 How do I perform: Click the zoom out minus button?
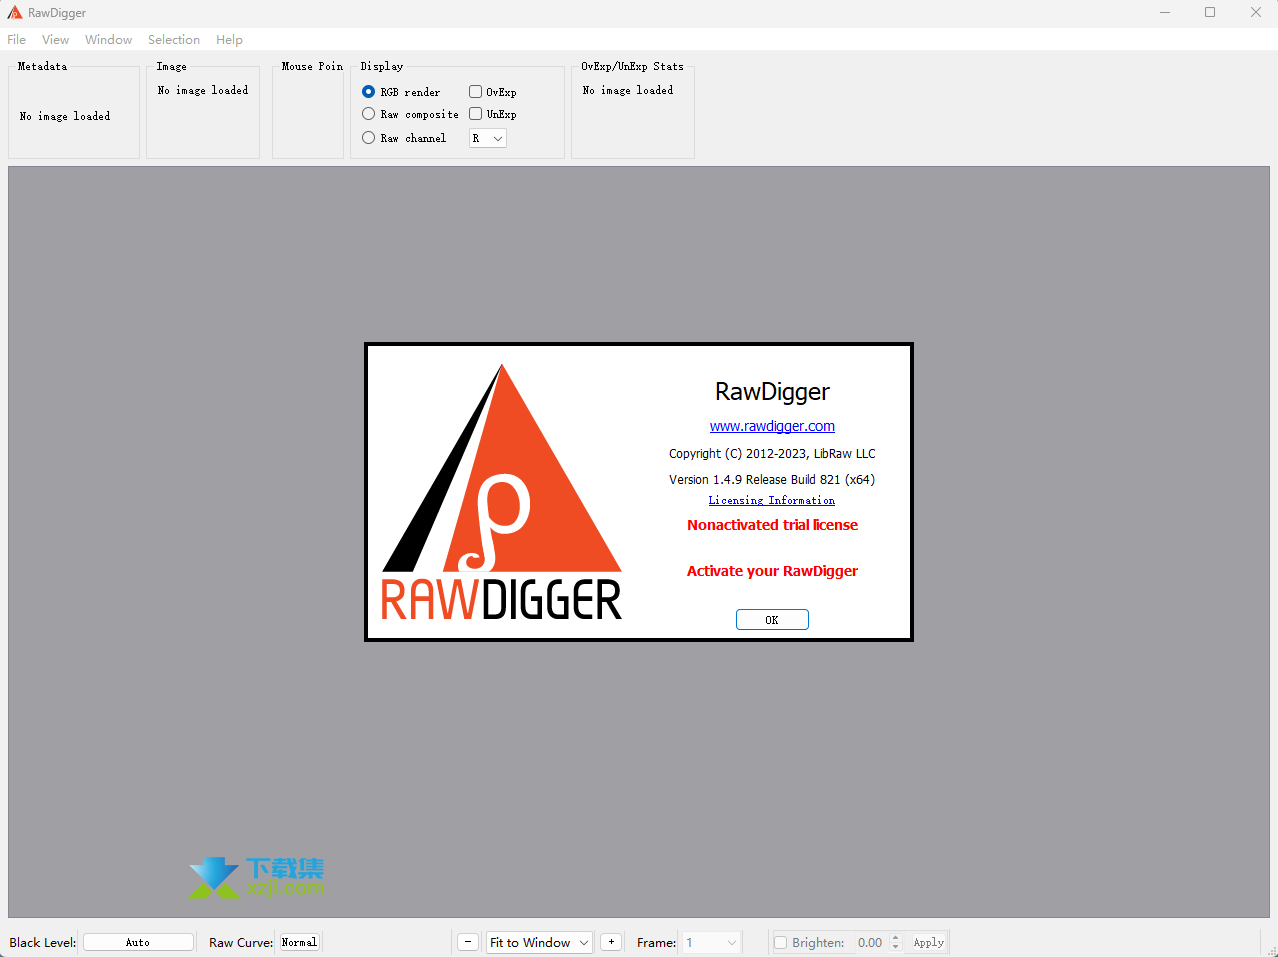(468, 942)
